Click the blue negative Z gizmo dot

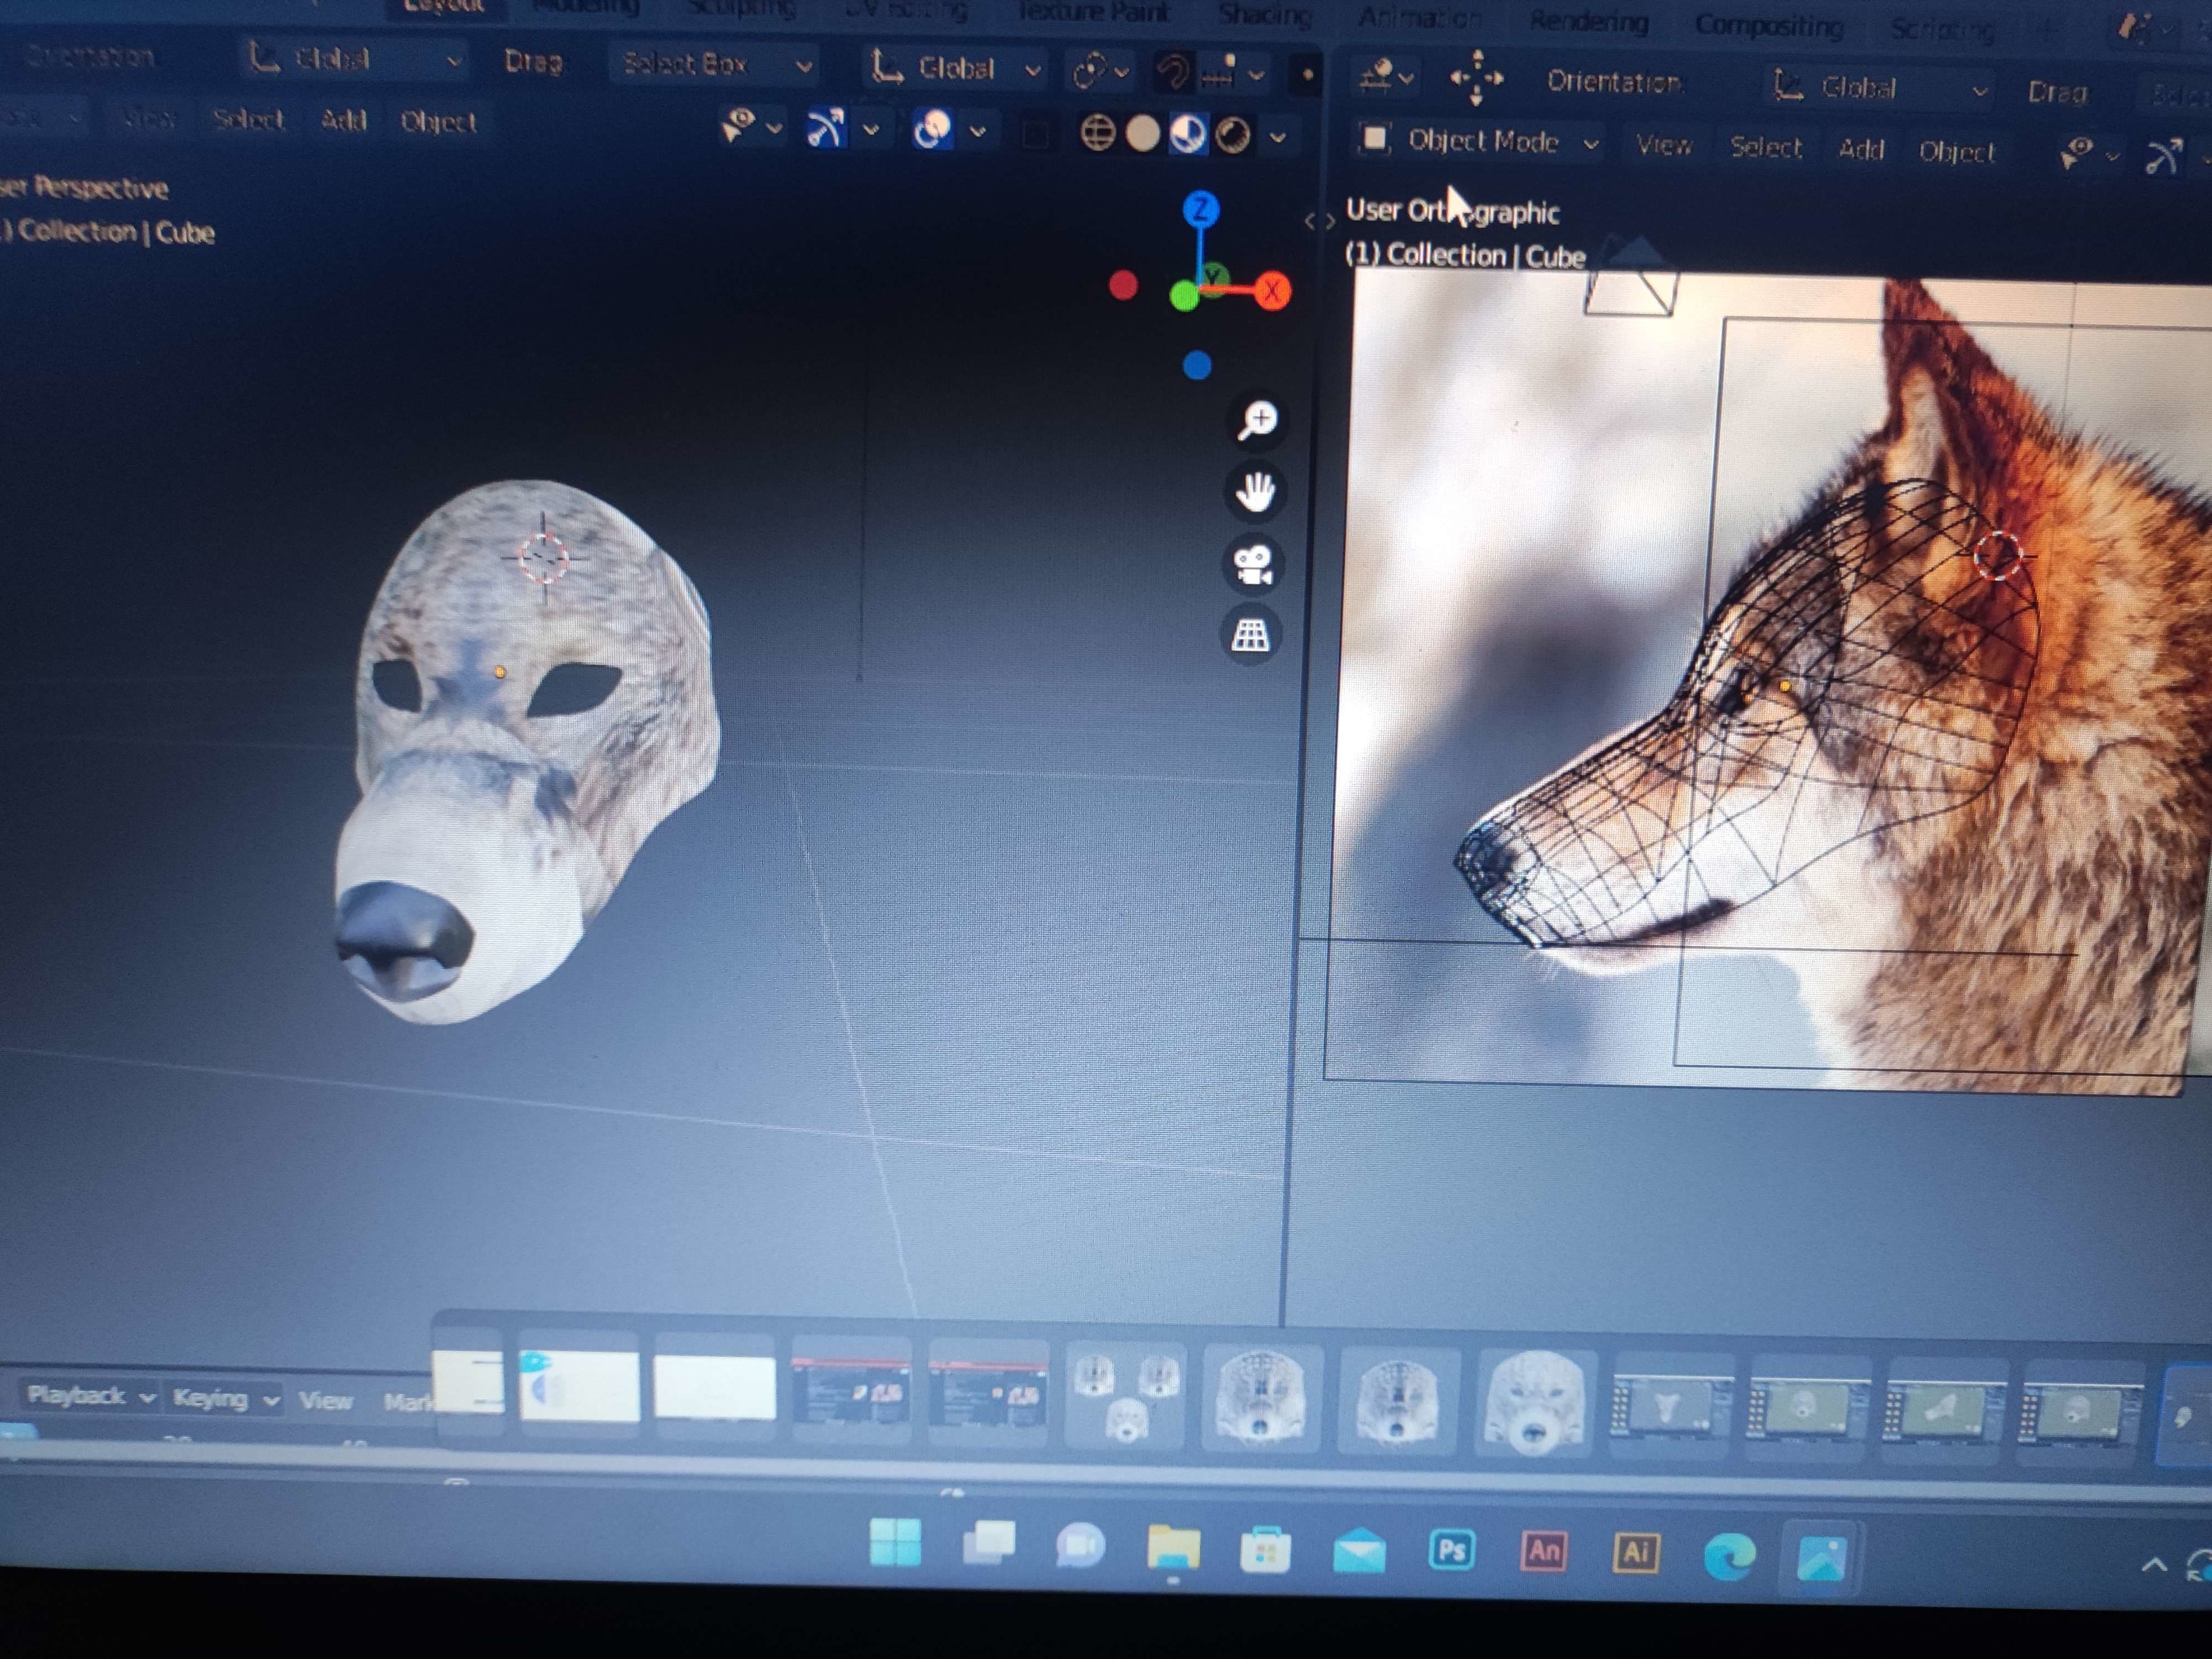pos(1196,366)
